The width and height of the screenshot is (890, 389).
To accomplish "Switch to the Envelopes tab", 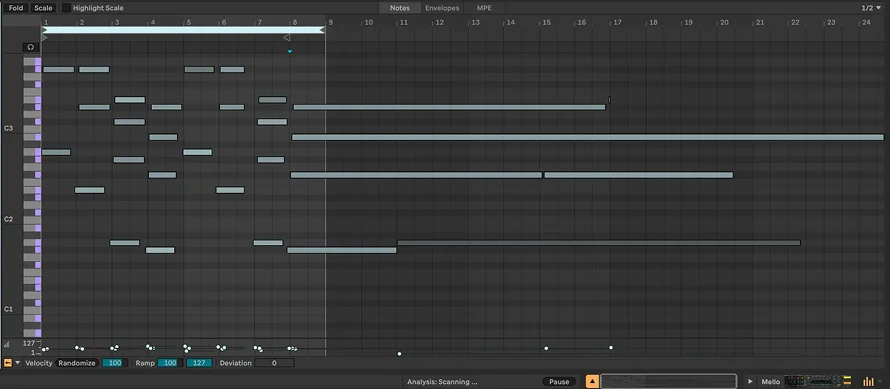I will click(442, 8).
